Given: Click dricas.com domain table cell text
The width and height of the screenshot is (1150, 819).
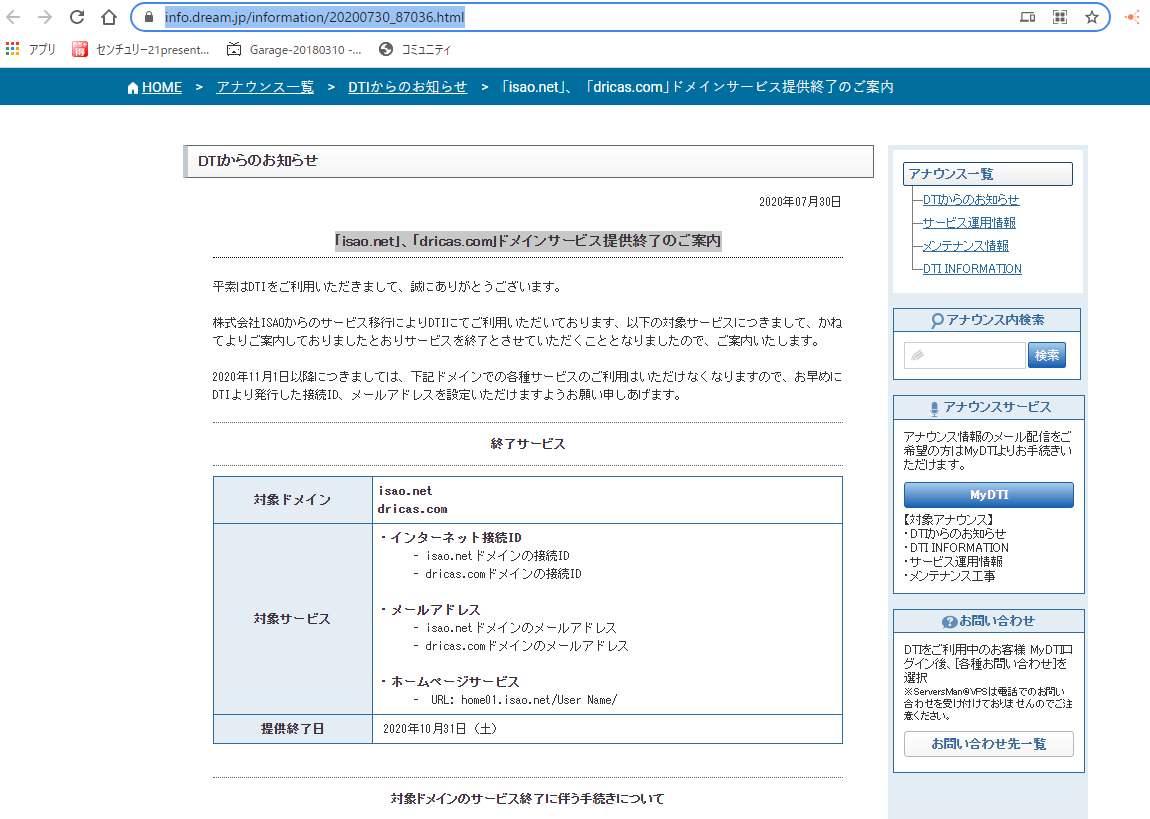Looking at the screenshot, I should (x=412, y=509).
